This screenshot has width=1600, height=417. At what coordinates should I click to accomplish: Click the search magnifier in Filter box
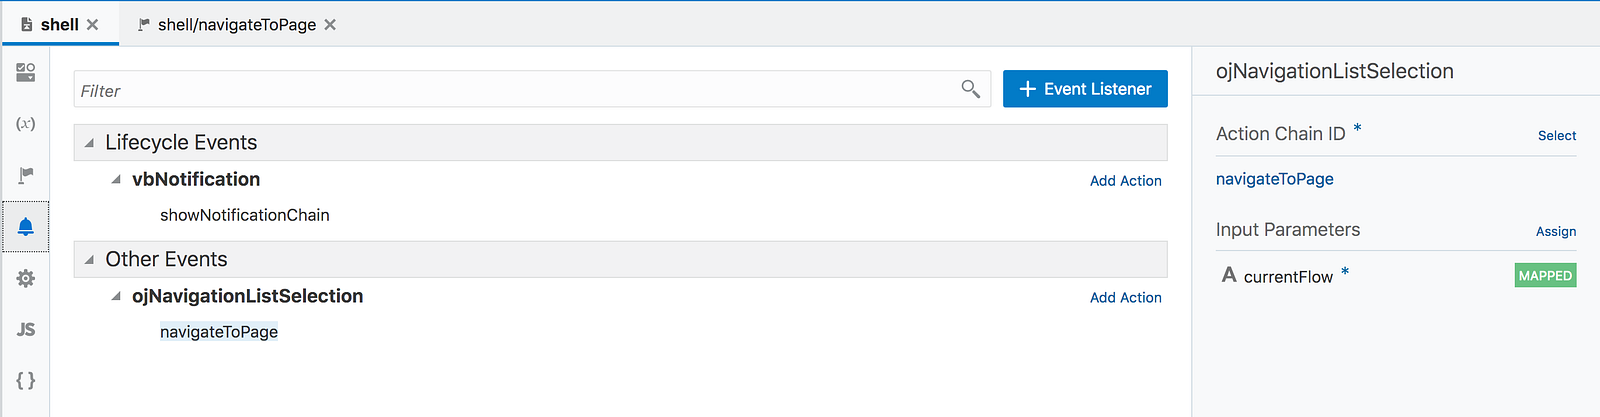[970, 89]
